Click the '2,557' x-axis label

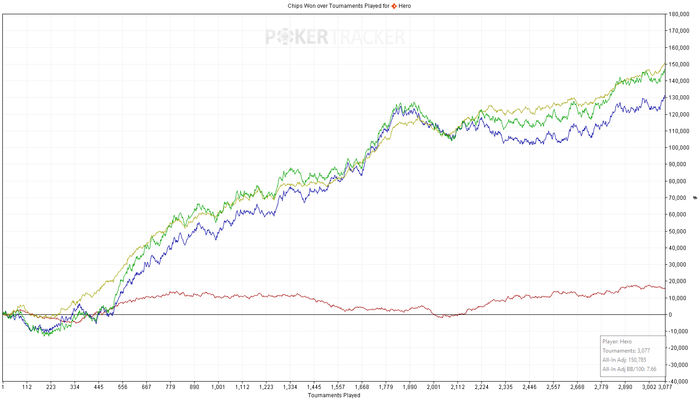coord(553,387)
